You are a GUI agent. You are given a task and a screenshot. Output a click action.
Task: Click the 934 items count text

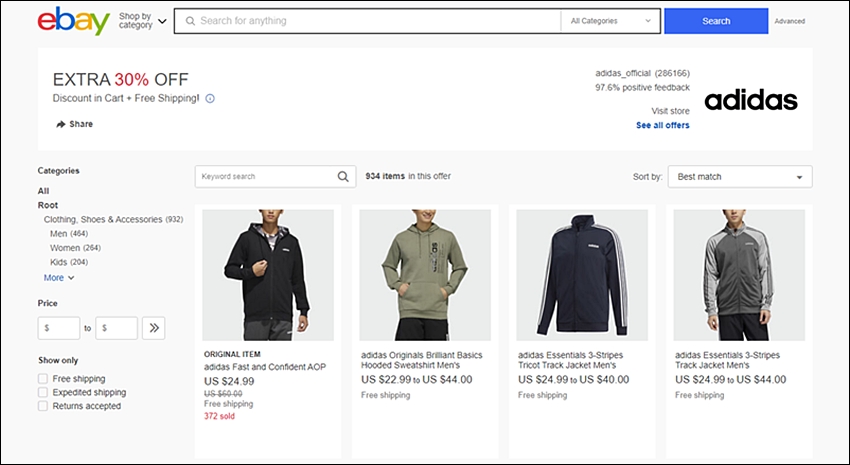(x=385, y=176)
